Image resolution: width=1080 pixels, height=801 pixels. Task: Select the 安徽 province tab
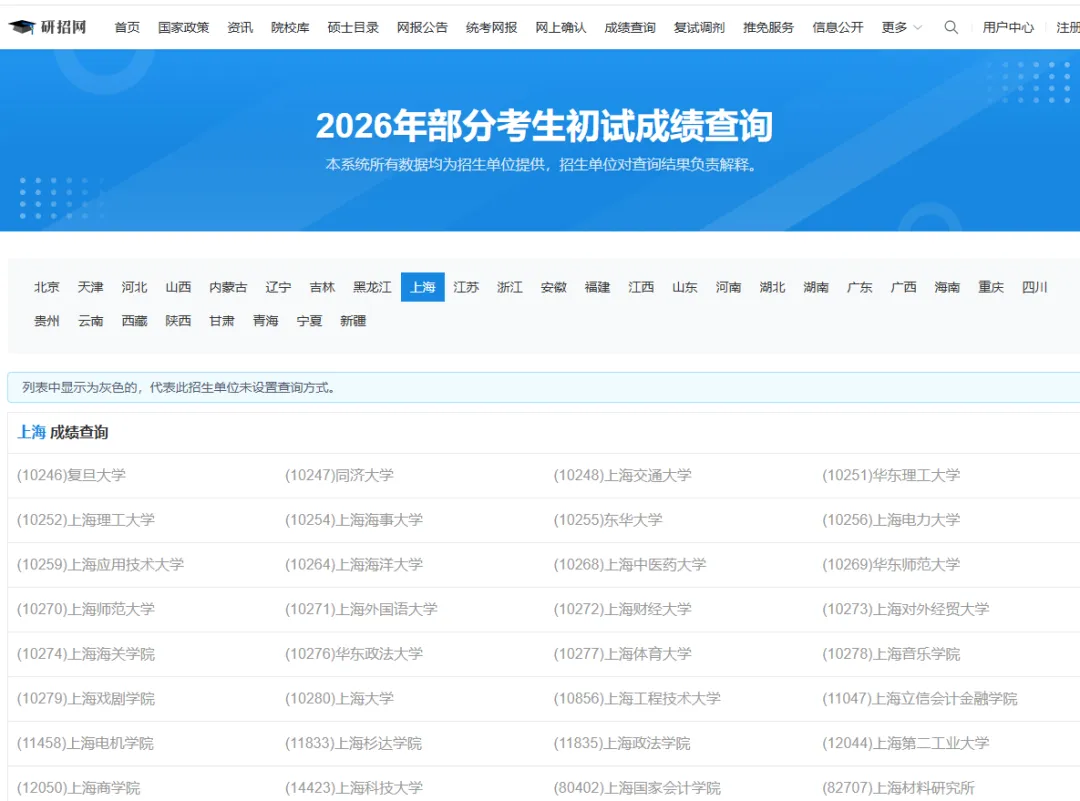554,287
